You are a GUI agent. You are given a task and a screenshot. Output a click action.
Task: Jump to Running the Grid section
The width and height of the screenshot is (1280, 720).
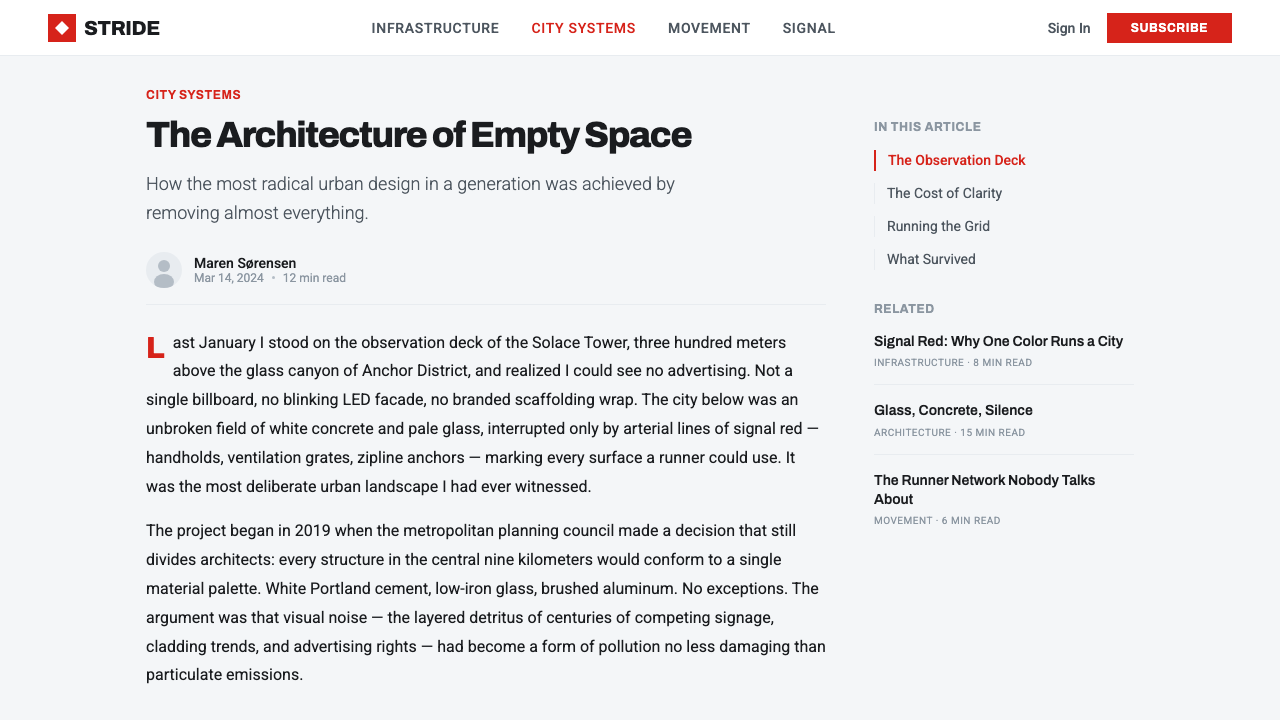(x=938, y=226)
